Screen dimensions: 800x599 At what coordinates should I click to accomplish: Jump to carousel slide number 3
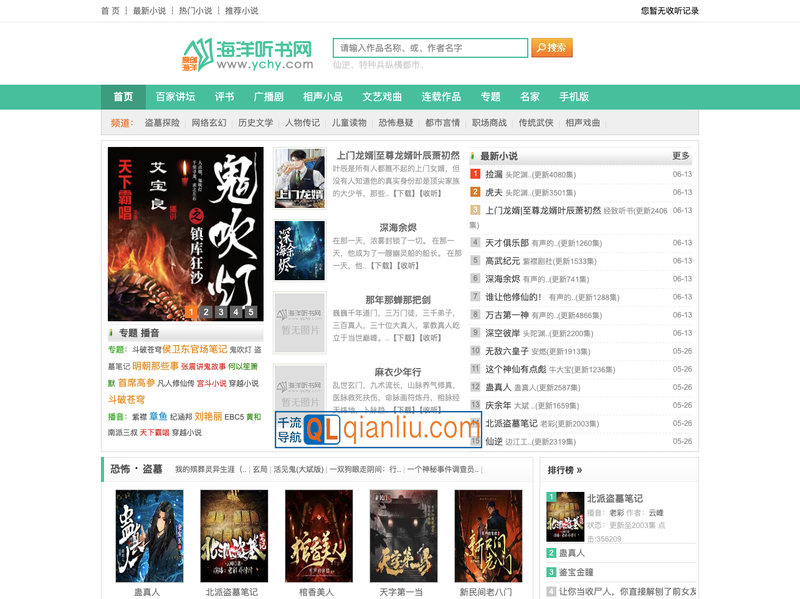221,312
